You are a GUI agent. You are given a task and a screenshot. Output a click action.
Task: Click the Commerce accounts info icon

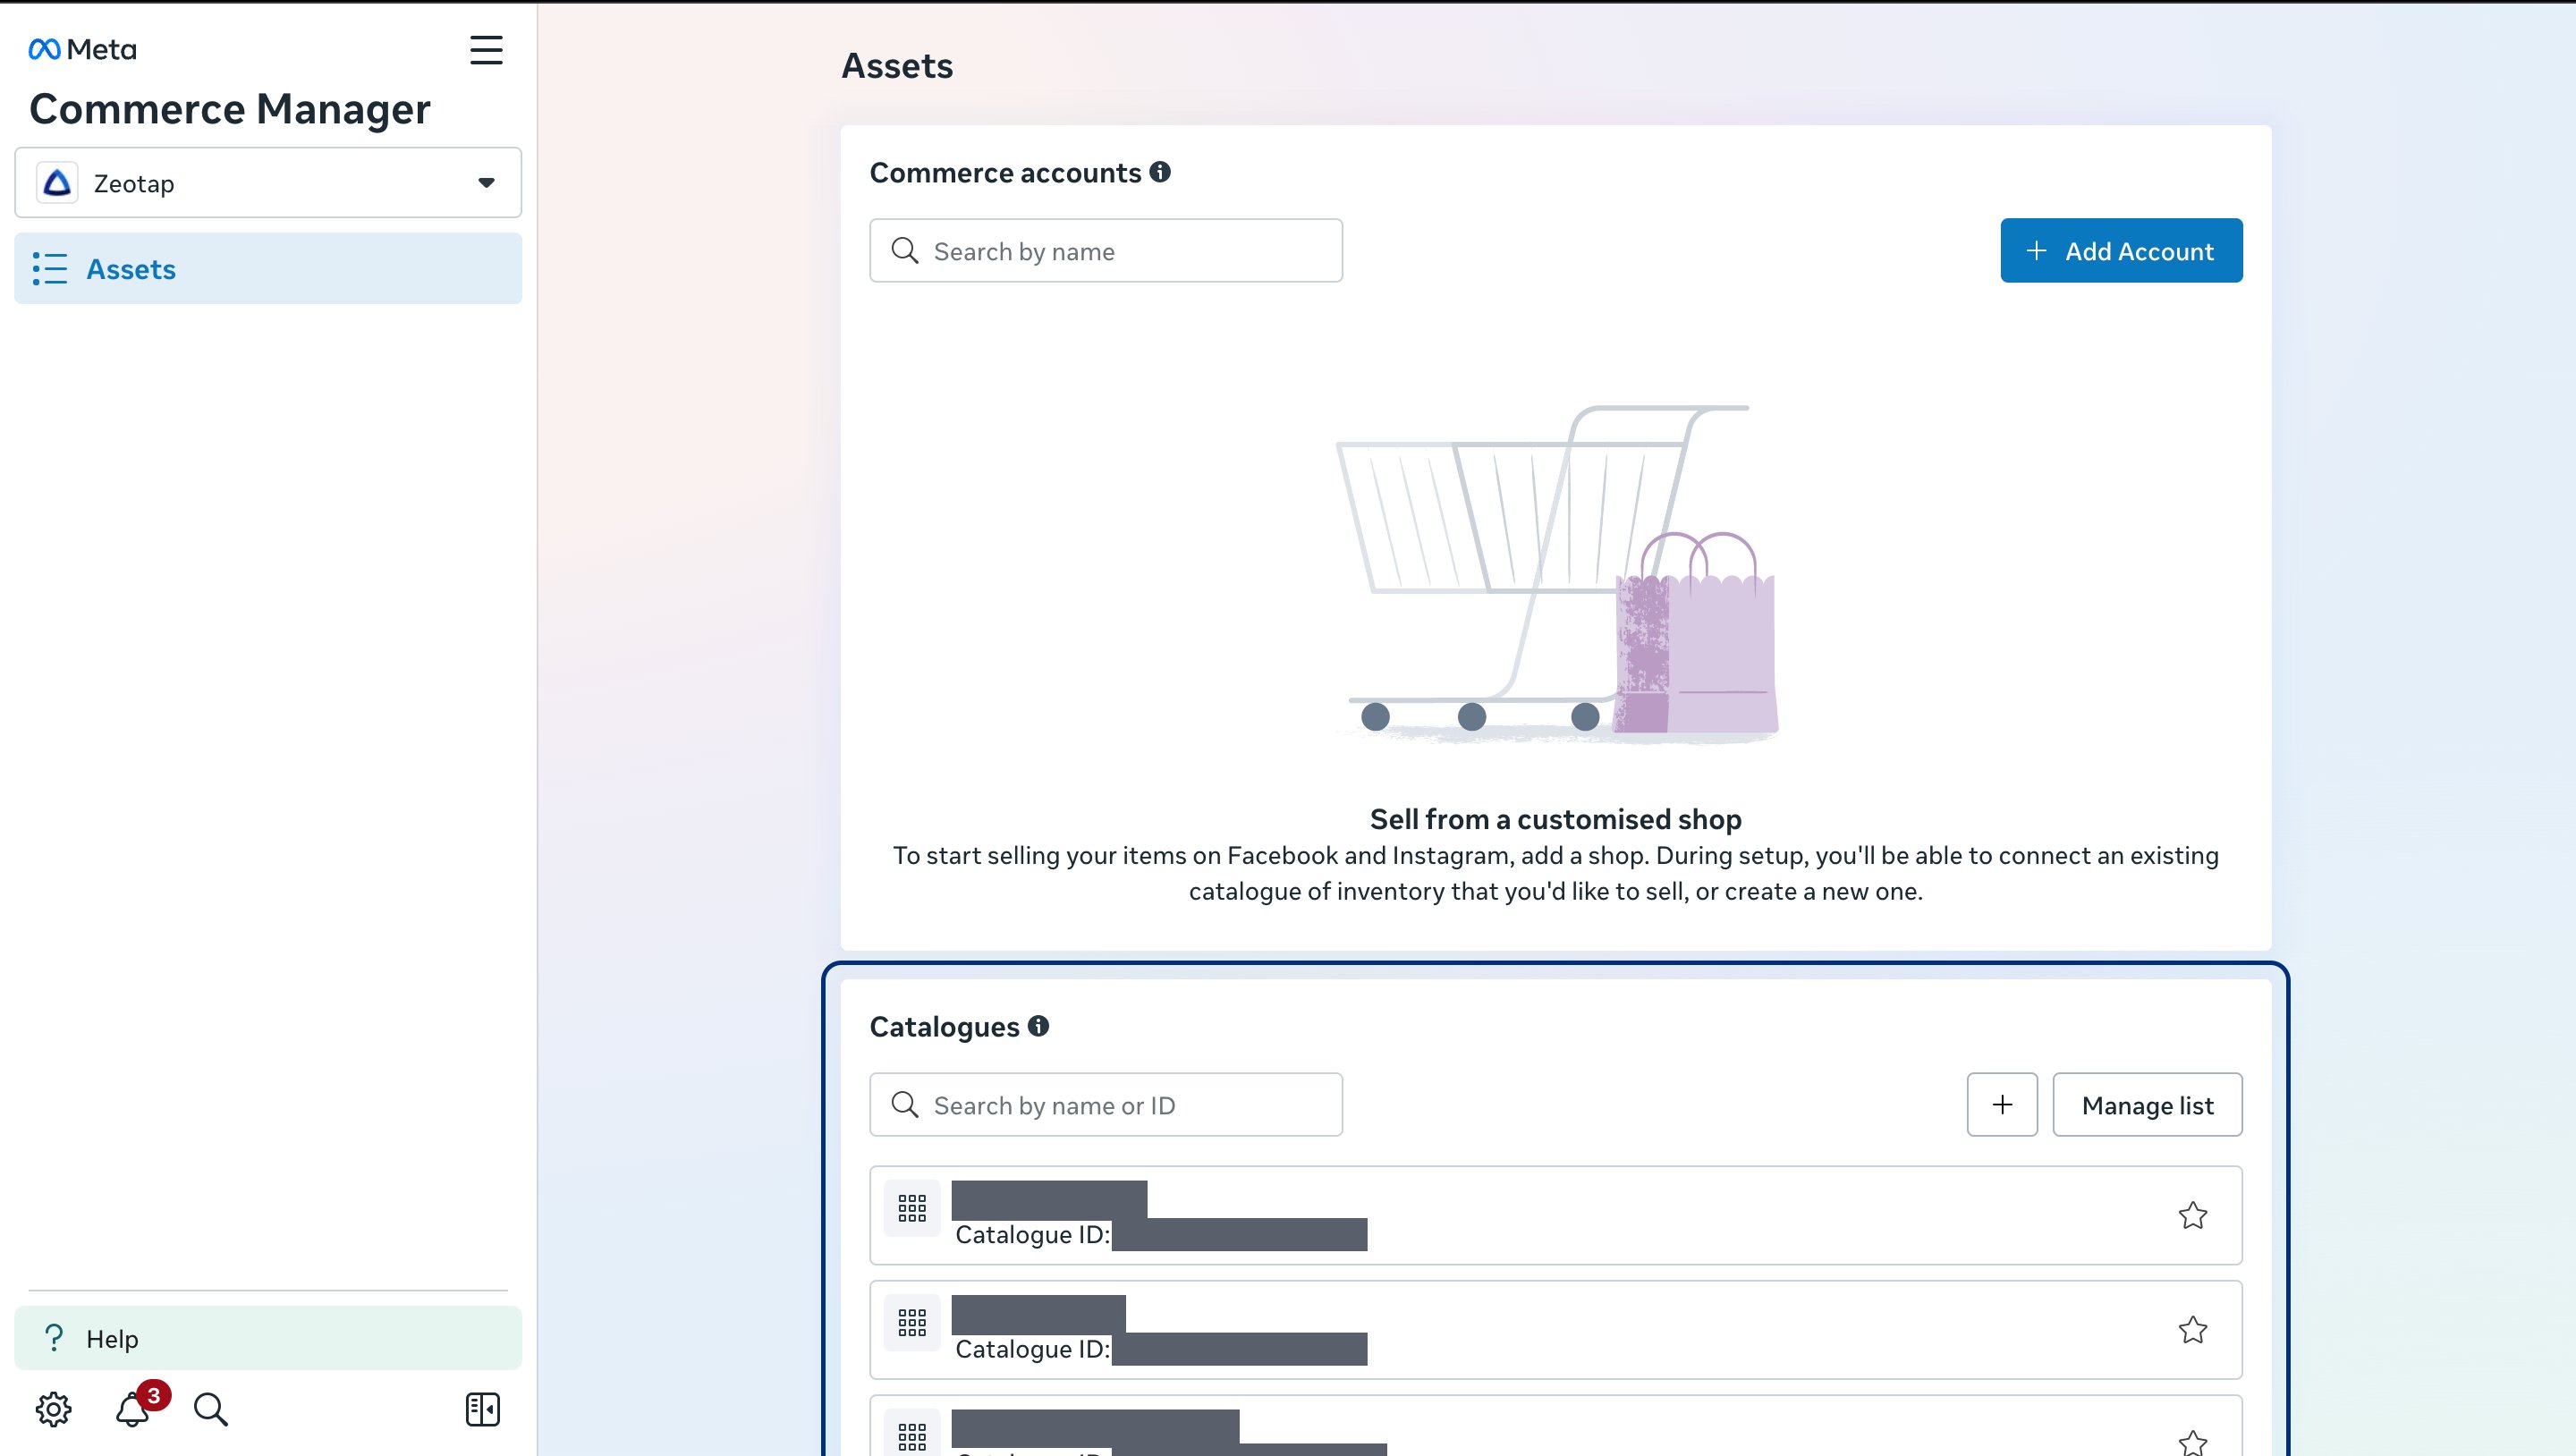pyautogui.click(x=1160, y=172)
